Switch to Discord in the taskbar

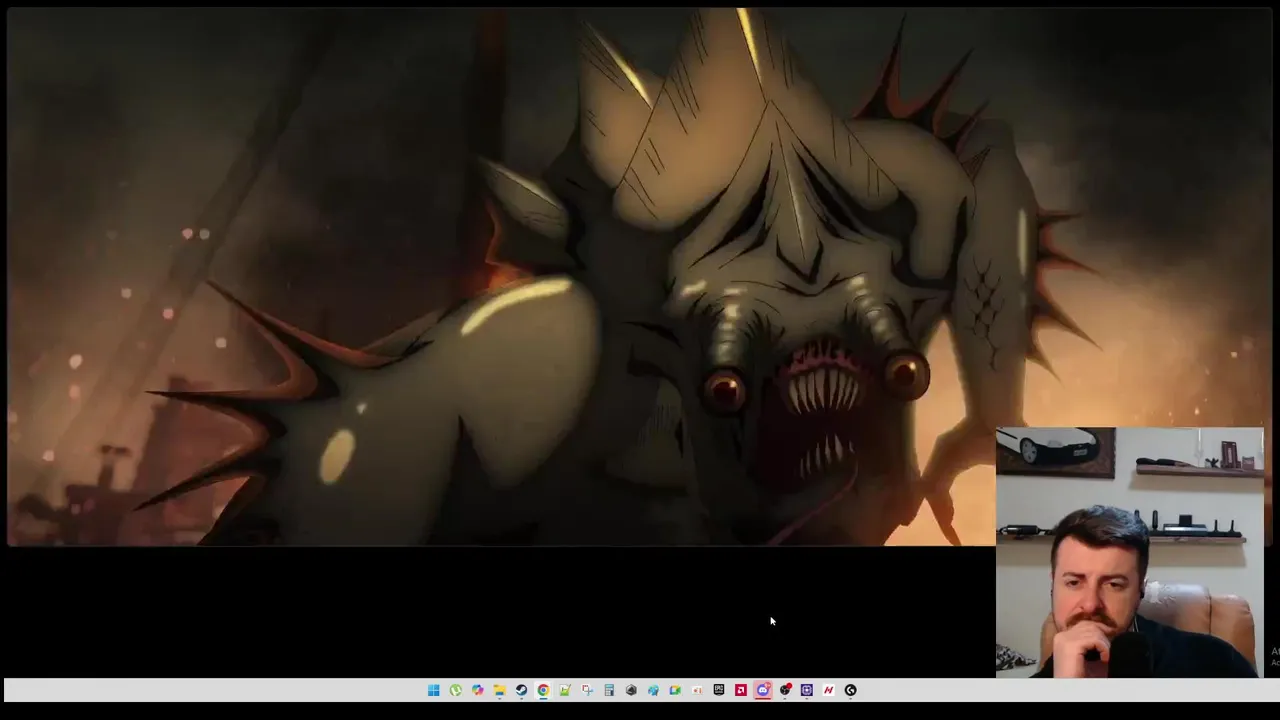tap(763, 690)
